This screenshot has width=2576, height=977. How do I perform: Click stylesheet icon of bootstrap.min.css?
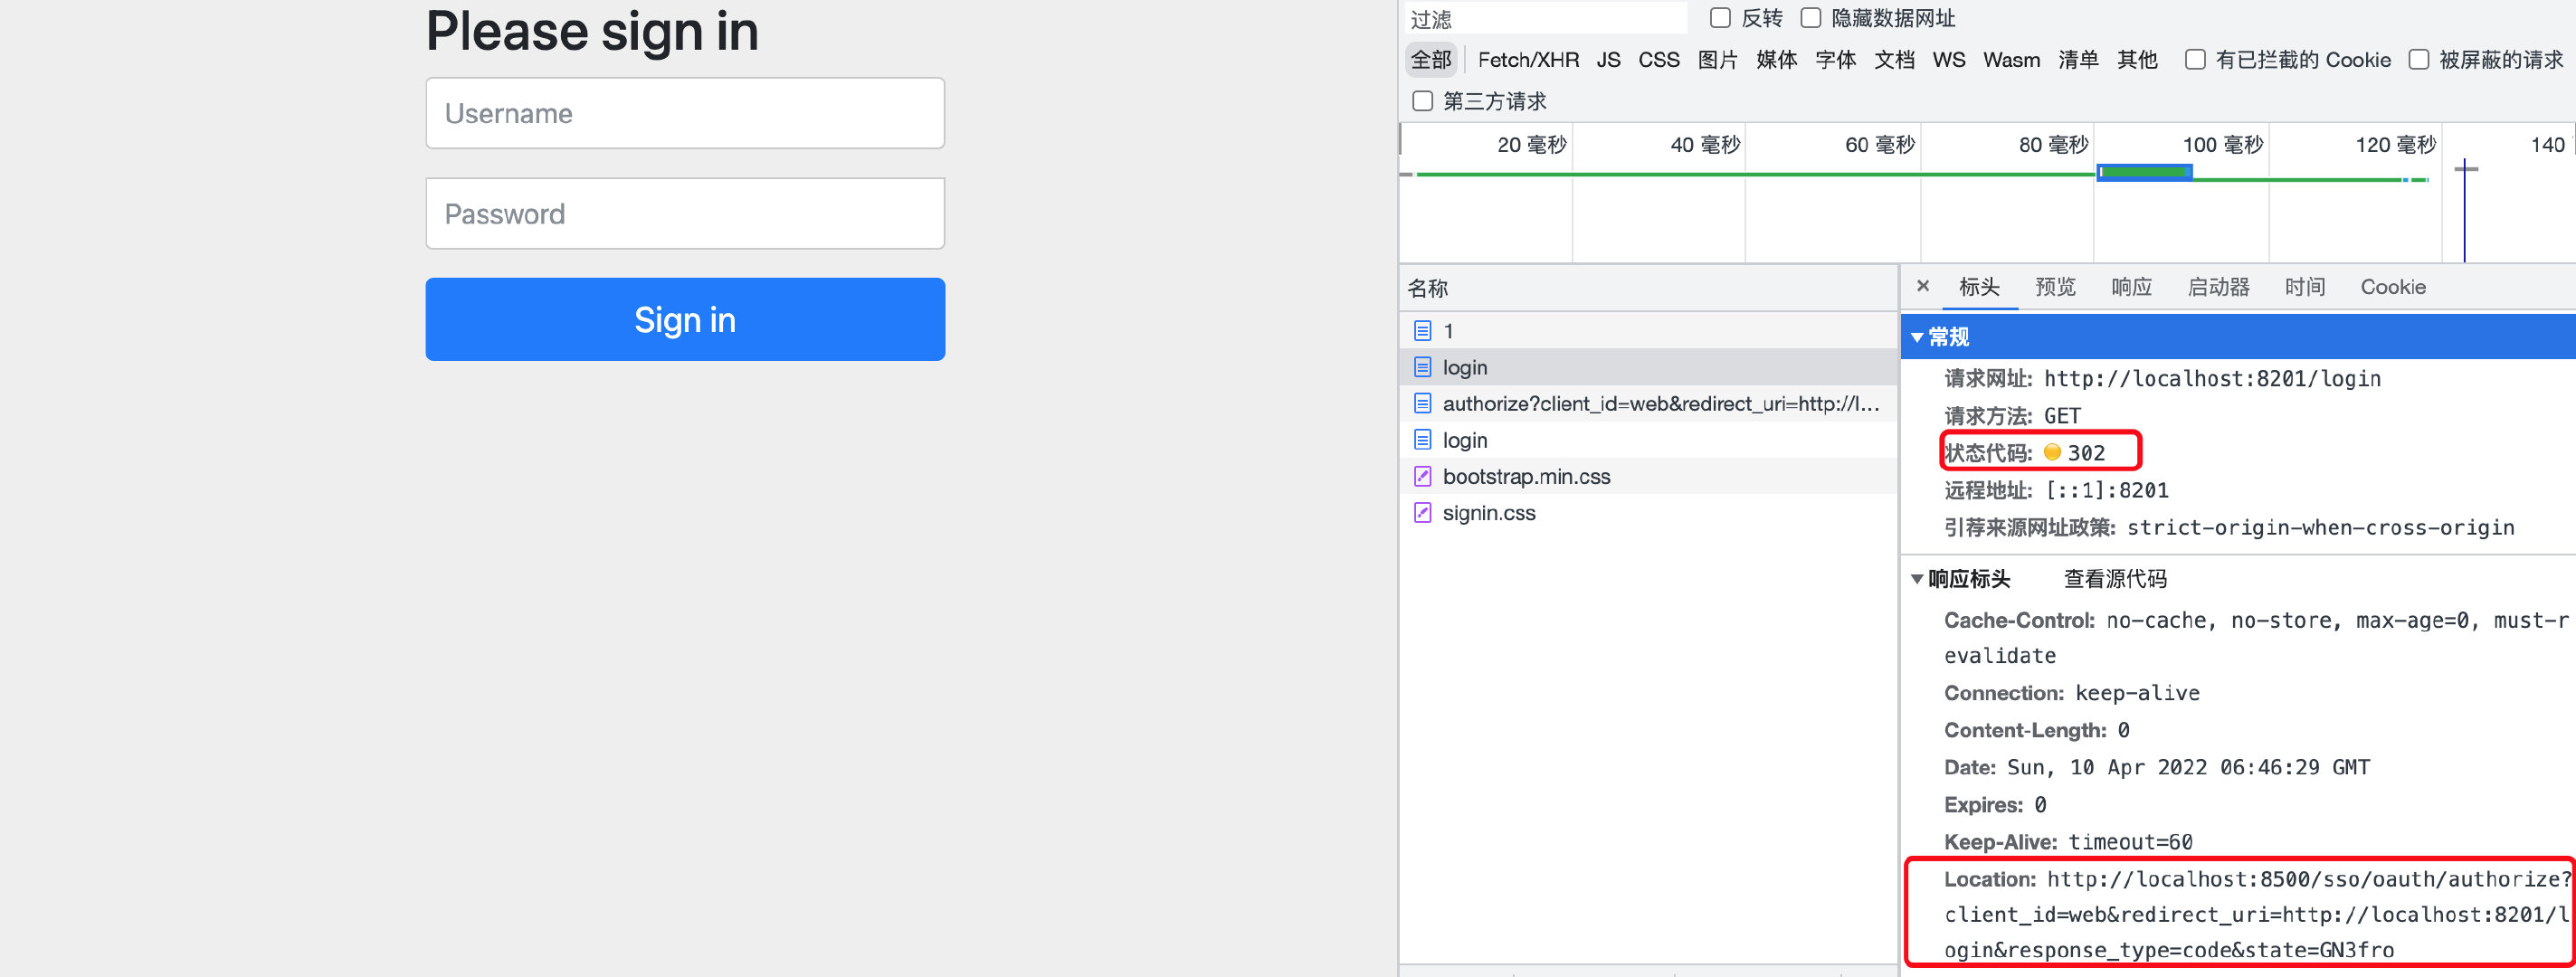click(1422, 477)
